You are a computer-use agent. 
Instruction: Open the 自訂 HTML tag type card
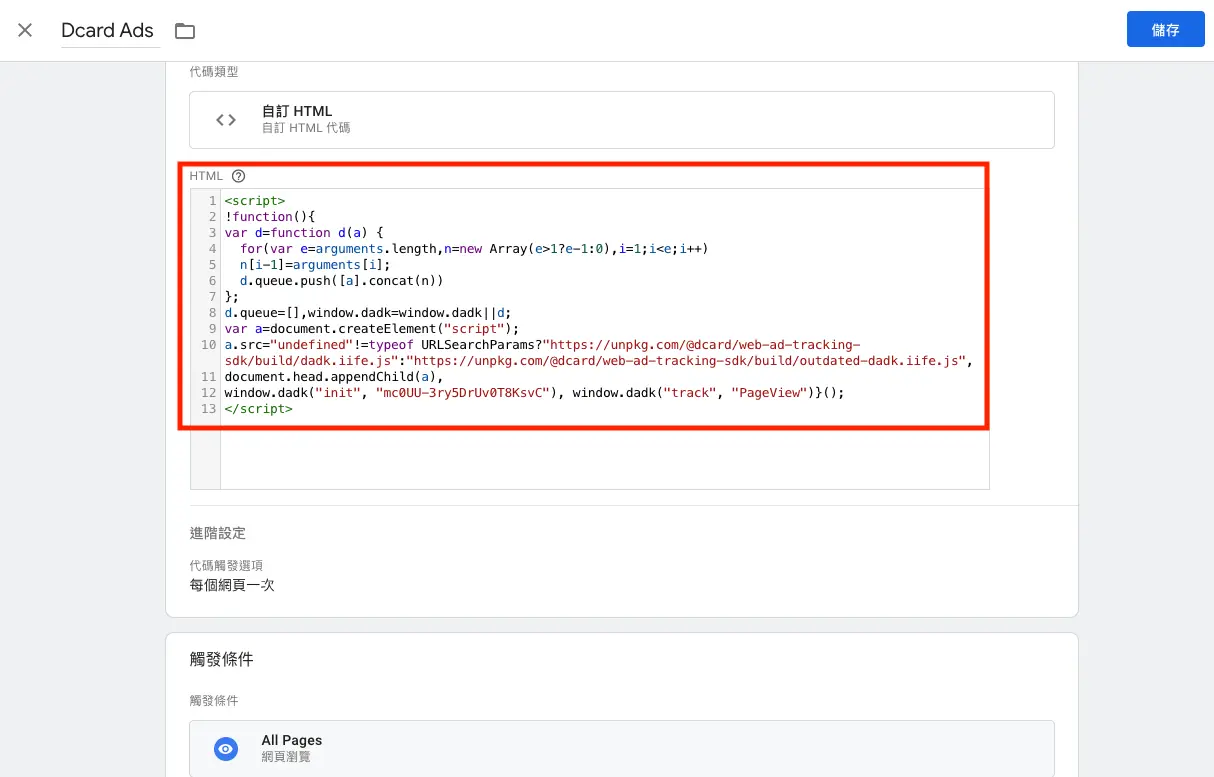point(621,120)
